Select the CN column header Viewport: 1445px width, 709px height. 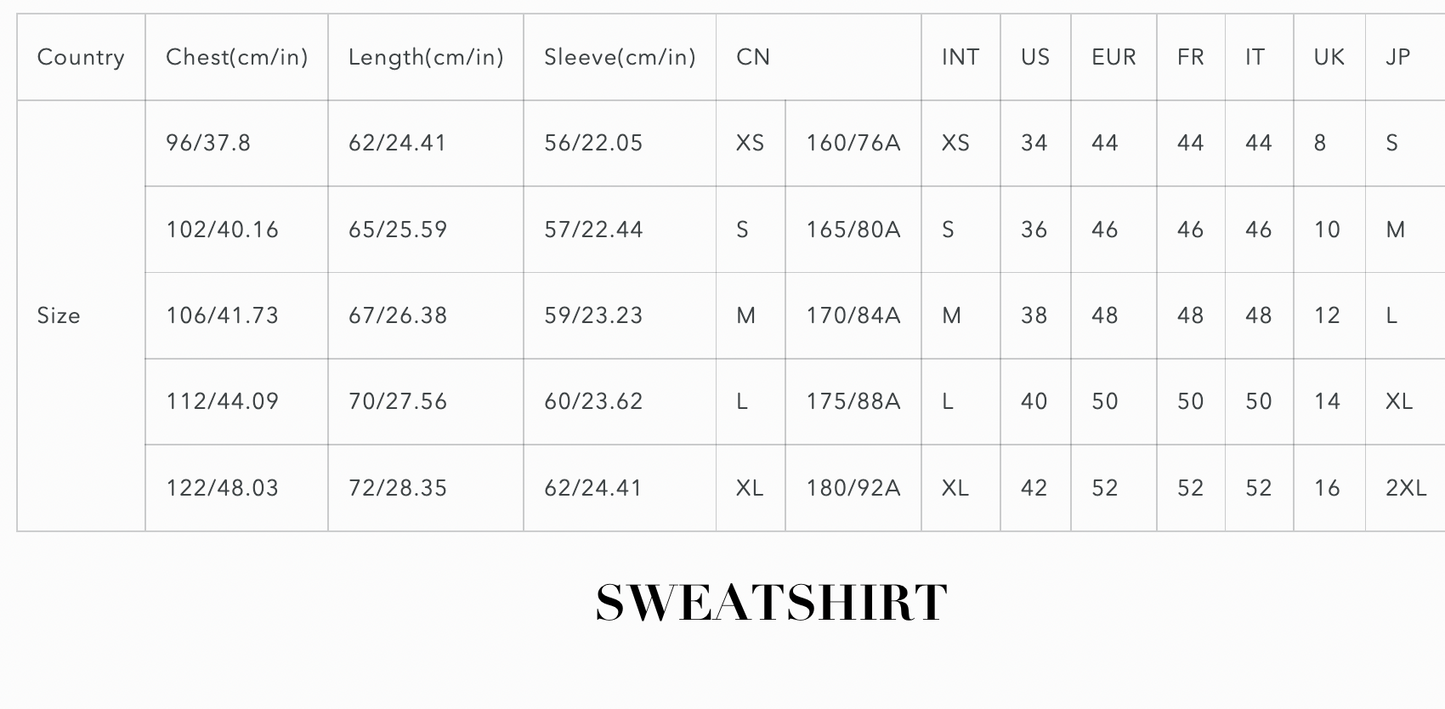click(753, 57)
